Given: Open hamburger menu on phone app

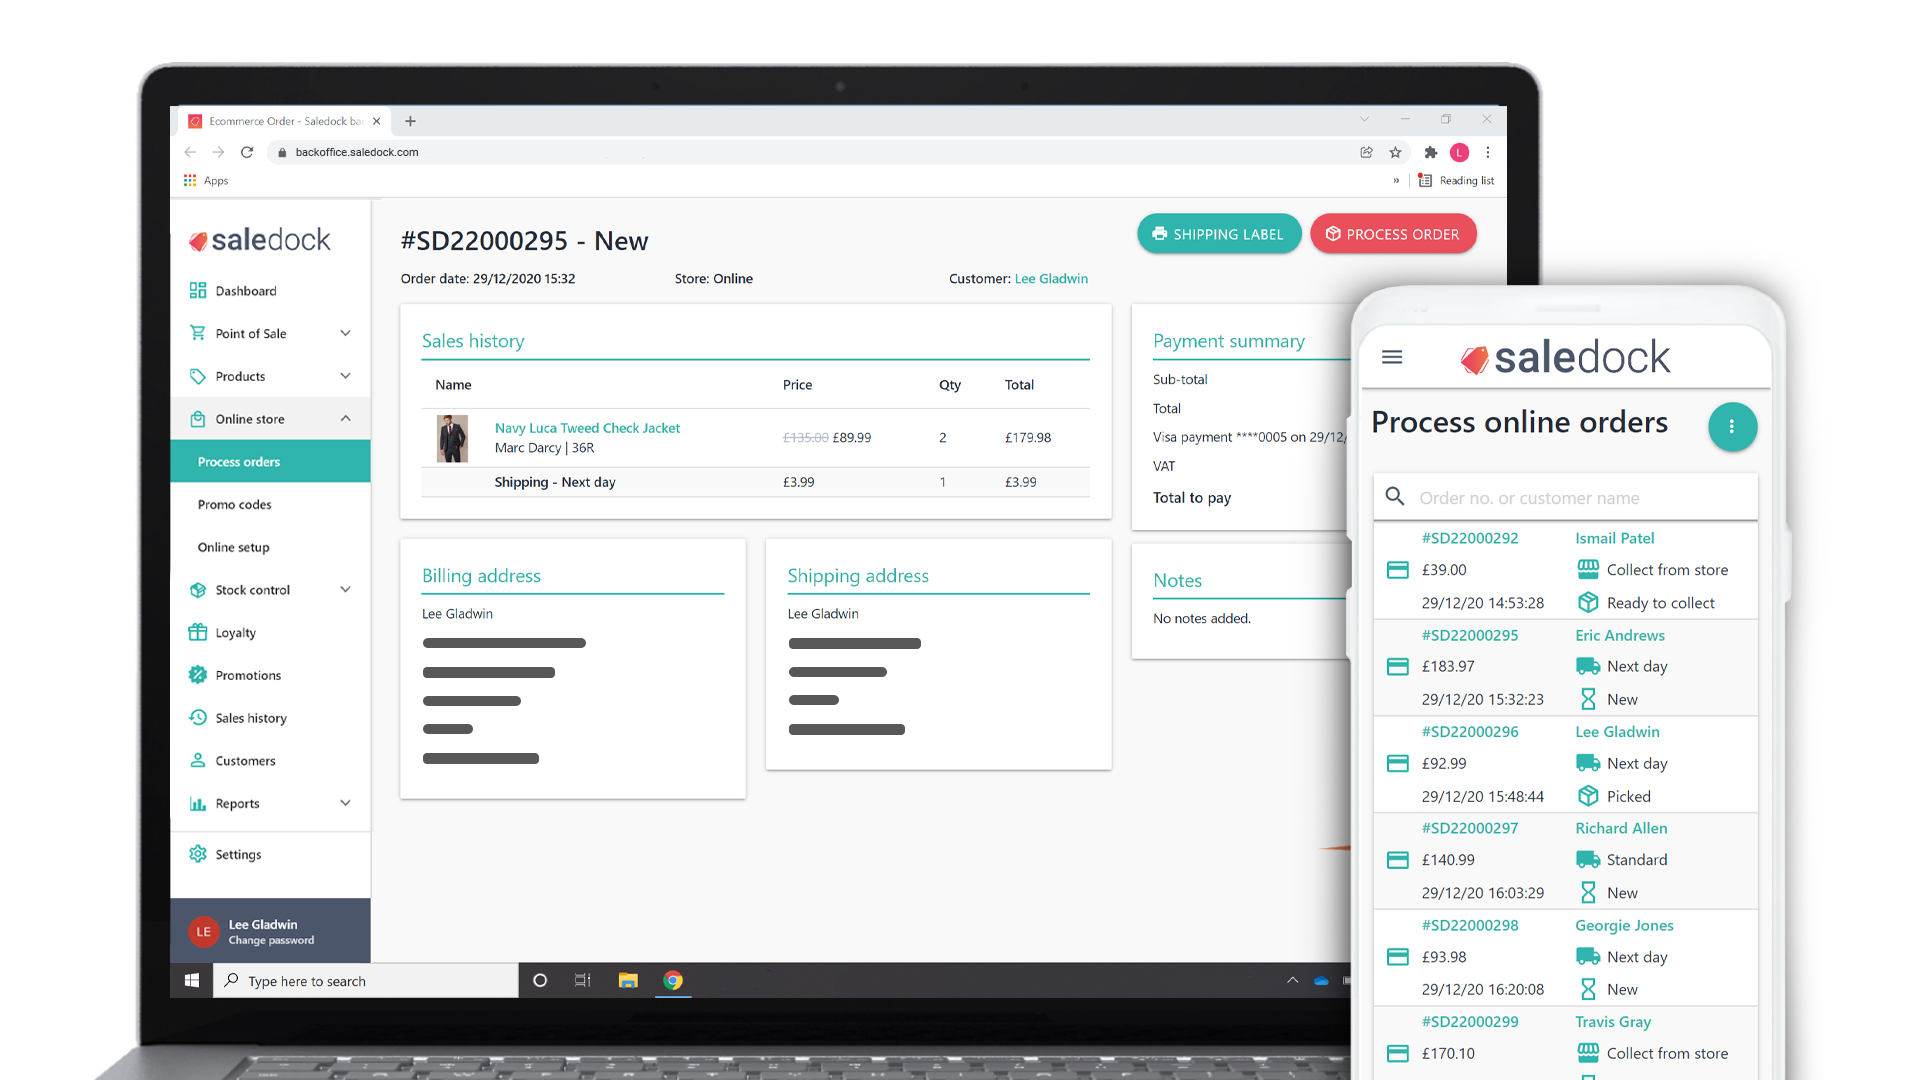Looking at the screenshot, I should point(1392,357).
